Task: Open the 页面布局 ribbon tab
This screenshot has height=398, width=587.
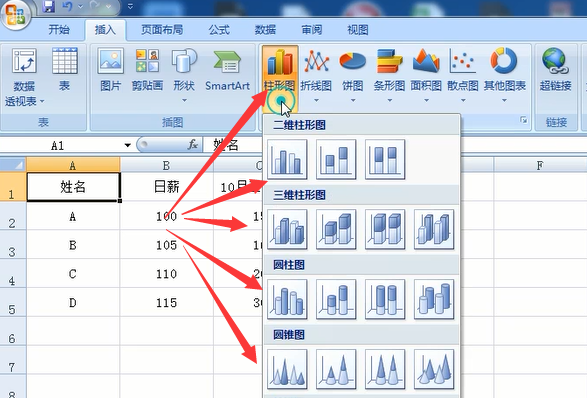Action: pyautogui.click(x=162, y=30)
